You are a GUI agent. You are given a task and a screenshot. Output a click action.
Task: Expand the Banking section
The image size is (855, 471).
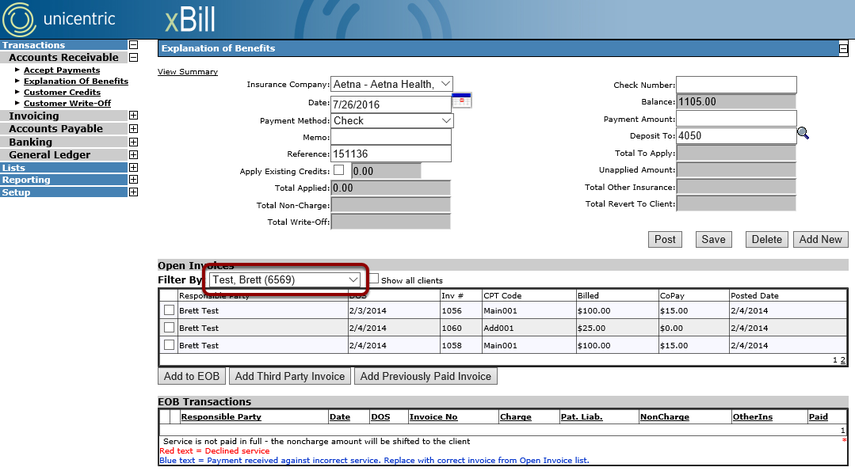click(133, 142)
